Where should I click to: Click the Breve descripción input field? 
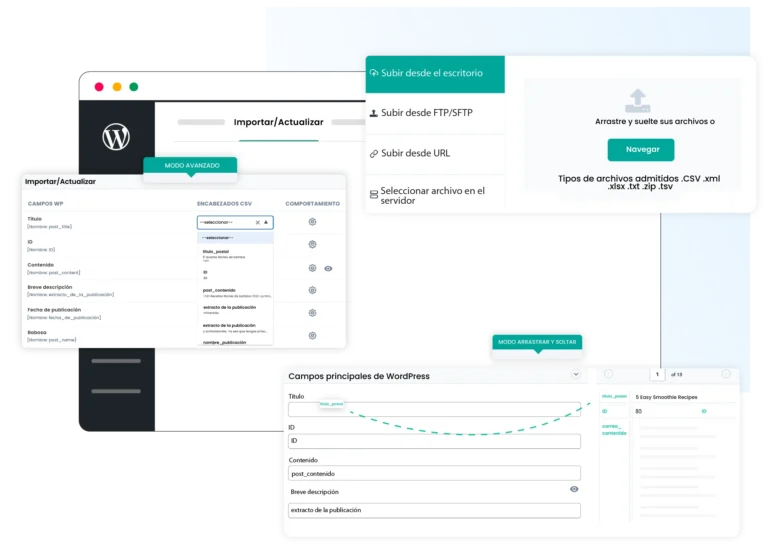434,510
